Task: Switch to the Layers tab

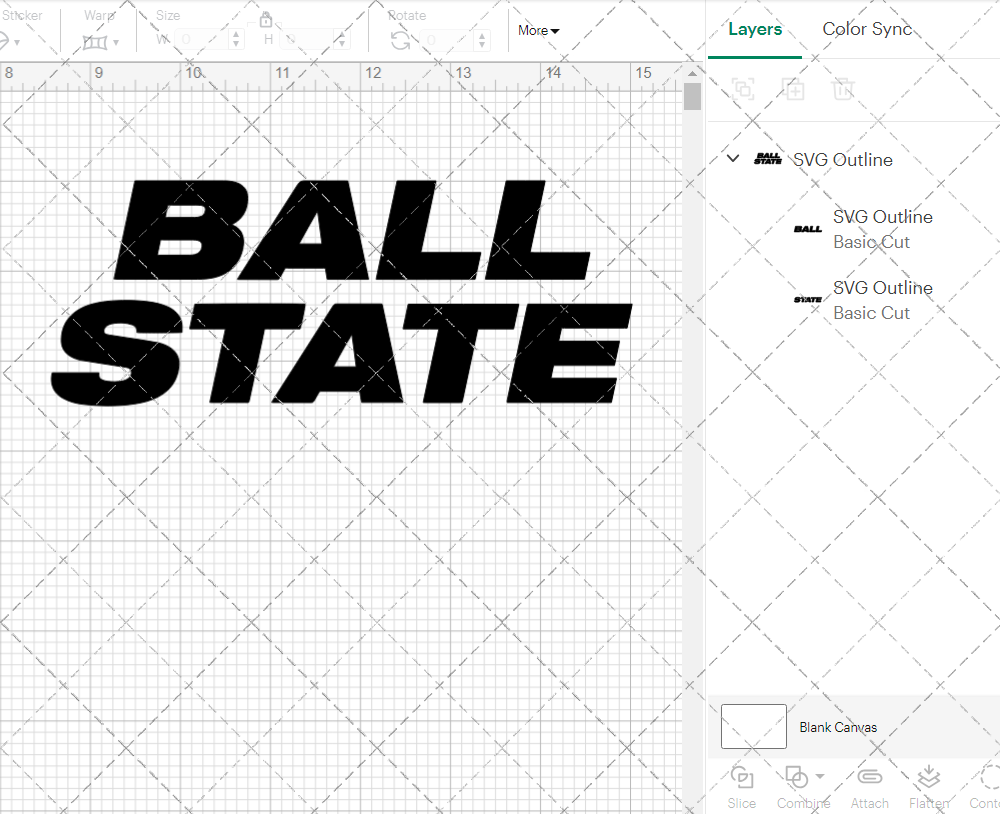Action: tap(755, 29)
